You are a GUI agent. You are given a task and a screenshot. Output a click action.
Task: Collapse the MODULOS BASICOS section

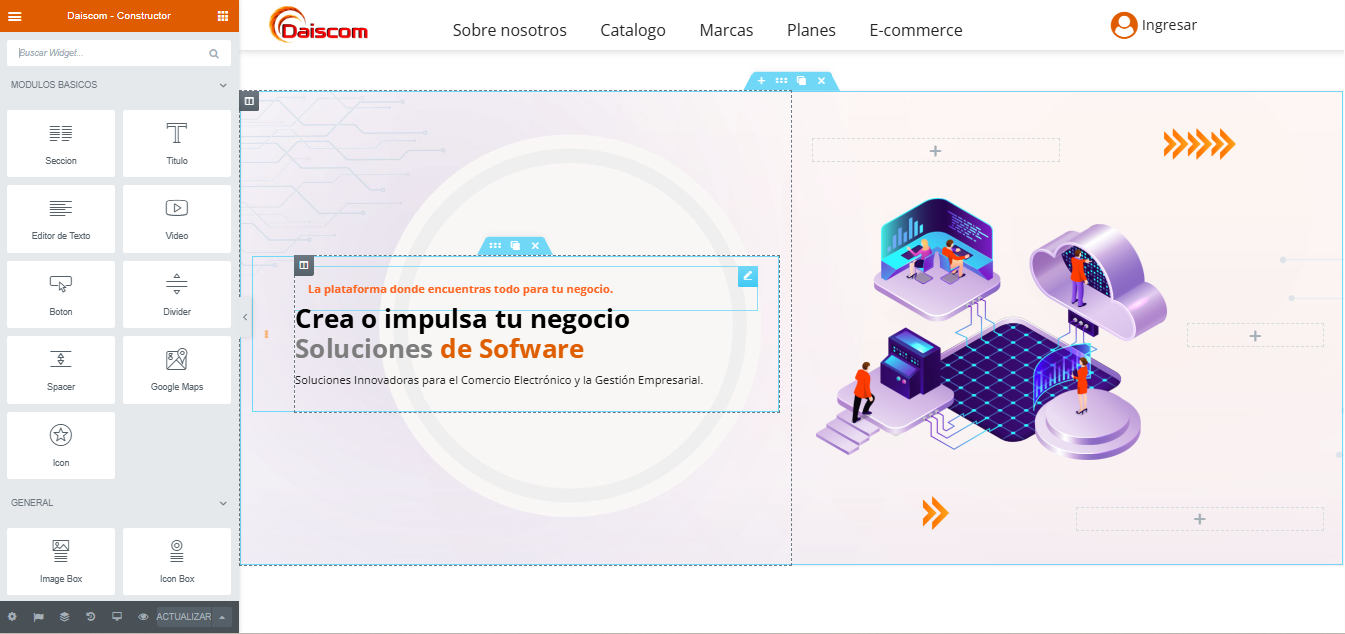(223, 85)
